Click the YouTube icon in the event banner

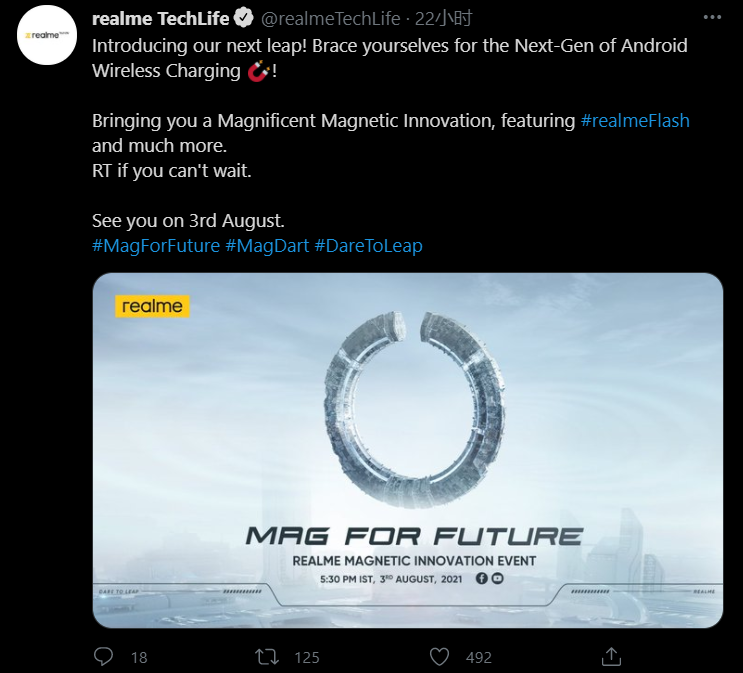[x=498, y=578]
